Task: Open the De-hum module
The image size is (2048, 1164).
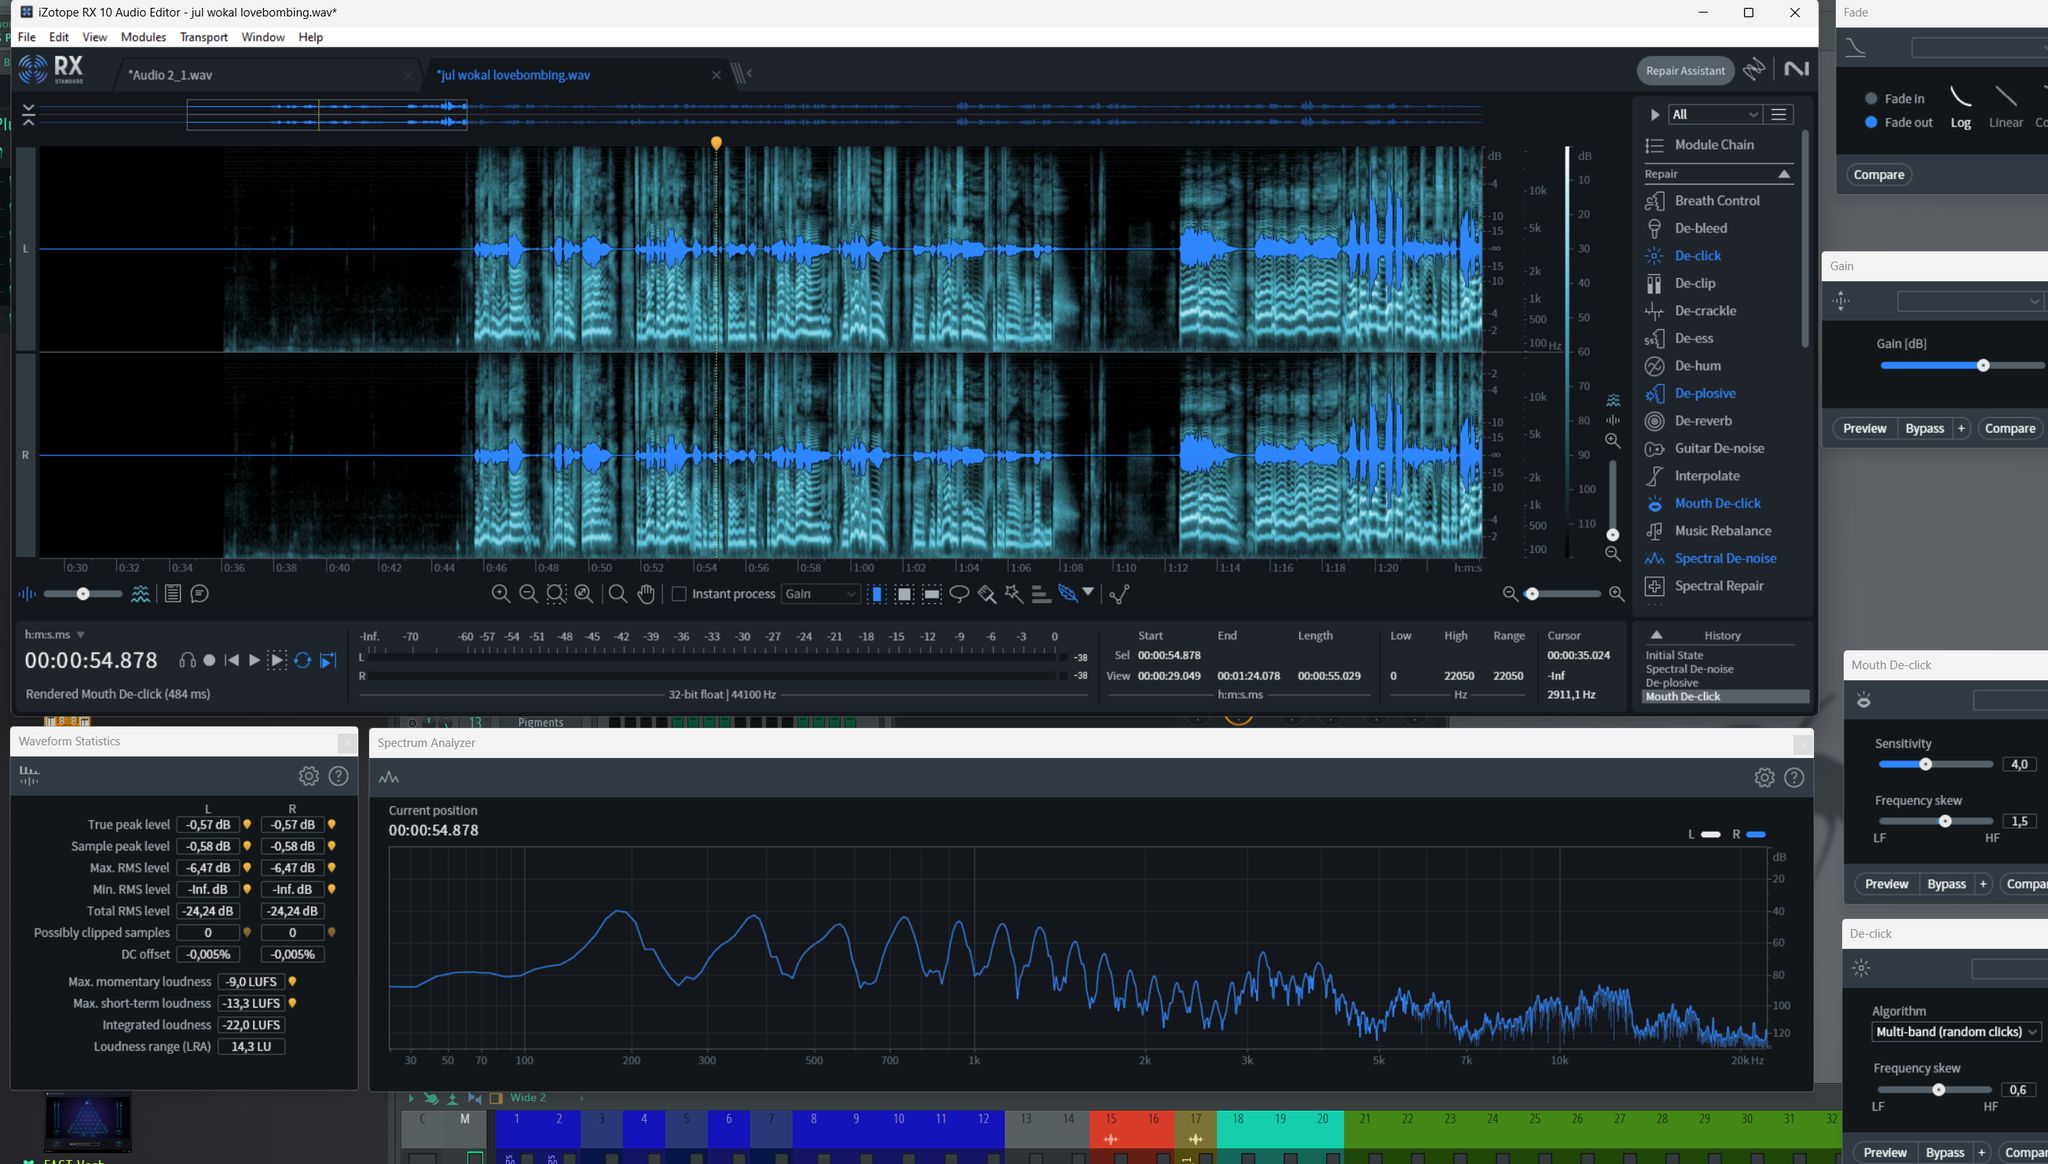Action: pyautogui.click(x=1697, y=366)
